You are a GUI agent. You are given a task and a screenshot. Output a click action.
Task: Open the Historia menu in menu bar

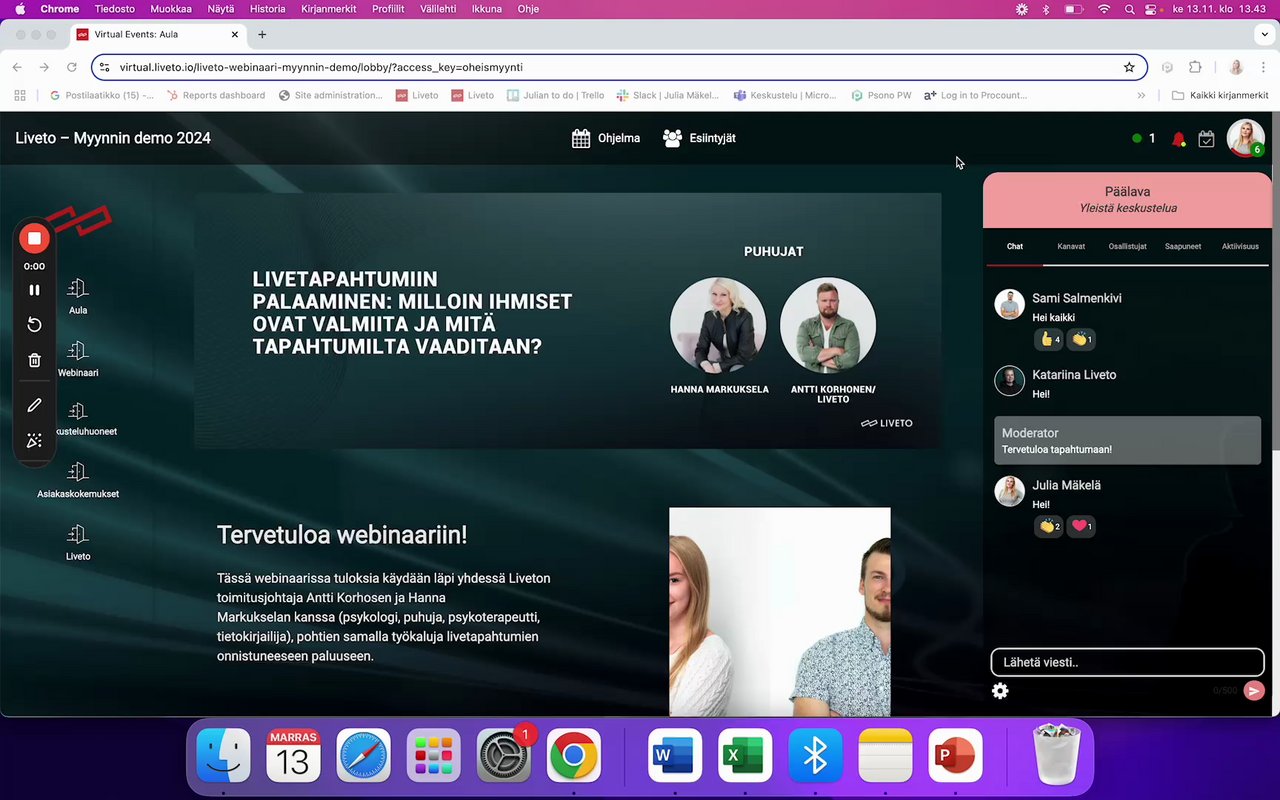click(267, 9)
